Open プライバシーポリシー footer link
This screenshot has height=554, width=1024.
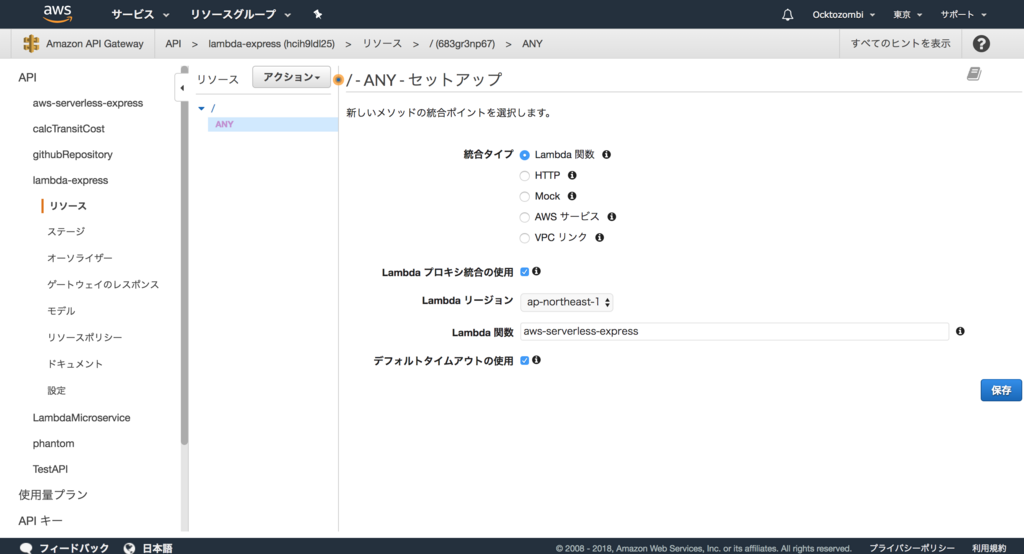tap(911, 548)
